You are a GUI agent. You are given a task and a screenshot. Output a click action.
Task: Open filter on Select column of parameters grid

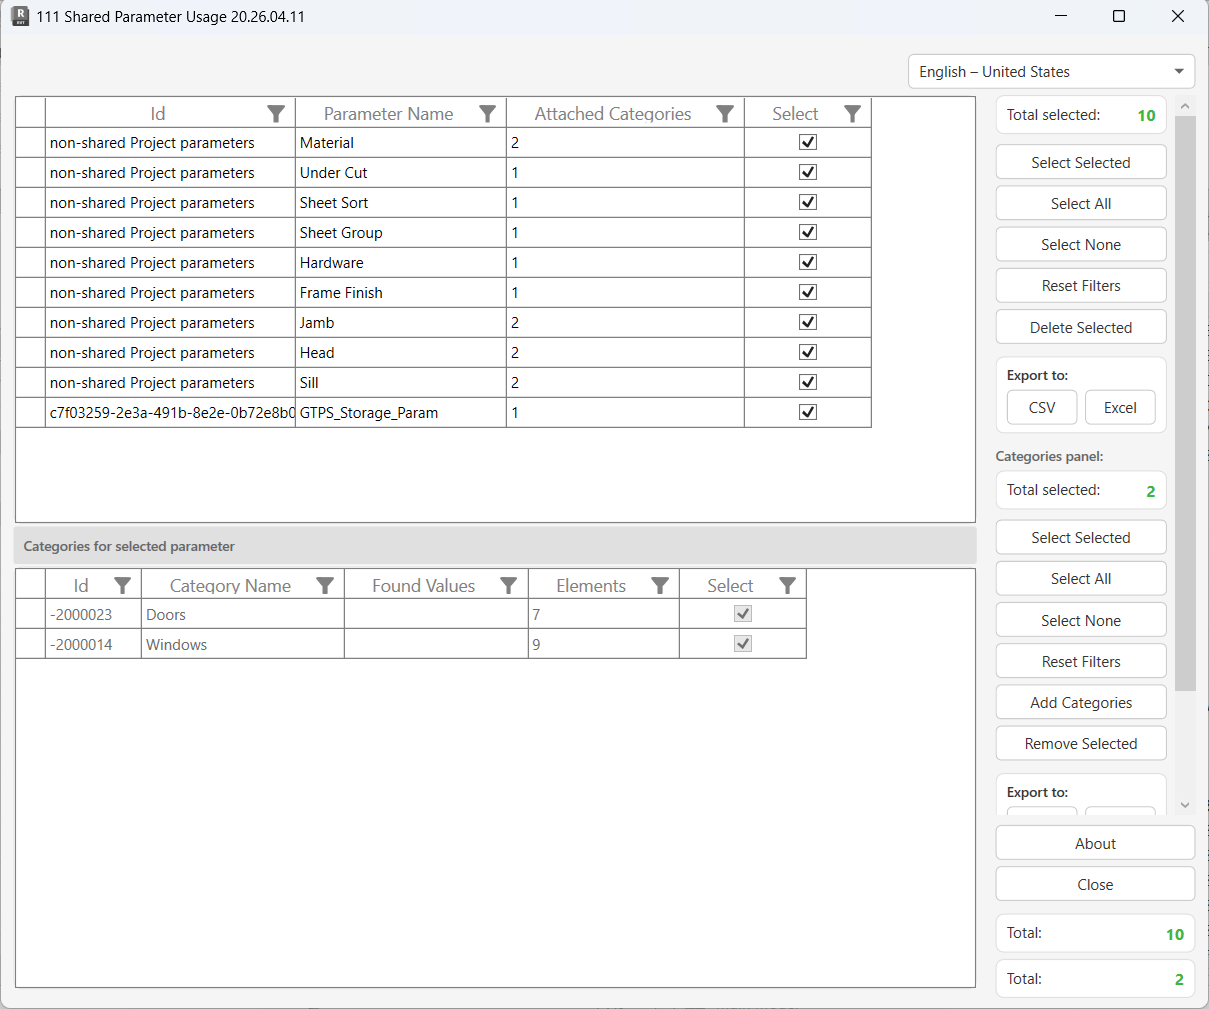852,113
